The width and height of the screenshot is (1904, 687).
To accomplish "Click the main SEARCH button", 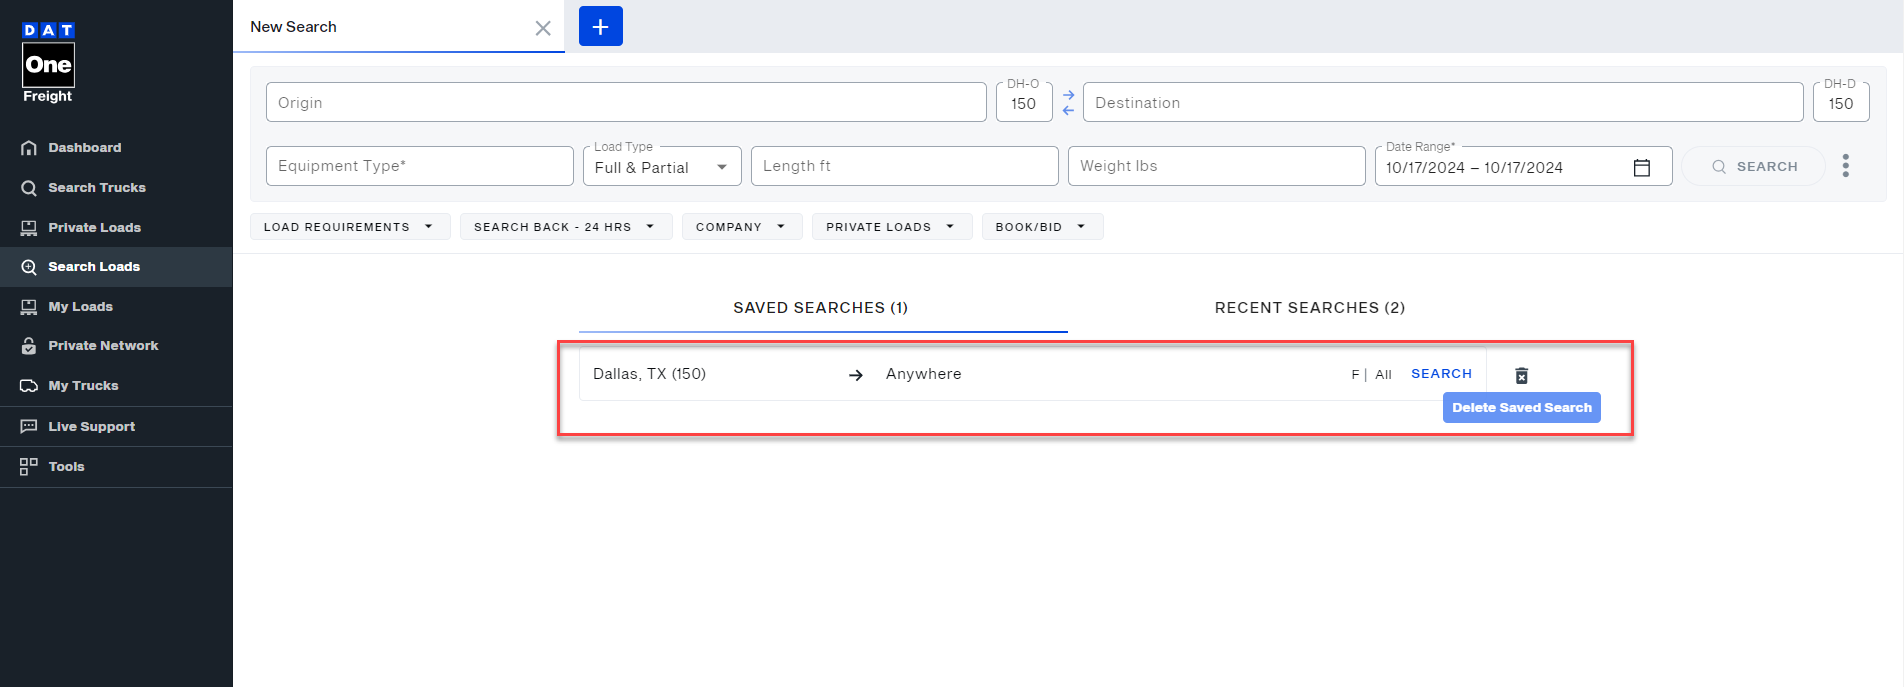I will click(x=1754, y=166).
